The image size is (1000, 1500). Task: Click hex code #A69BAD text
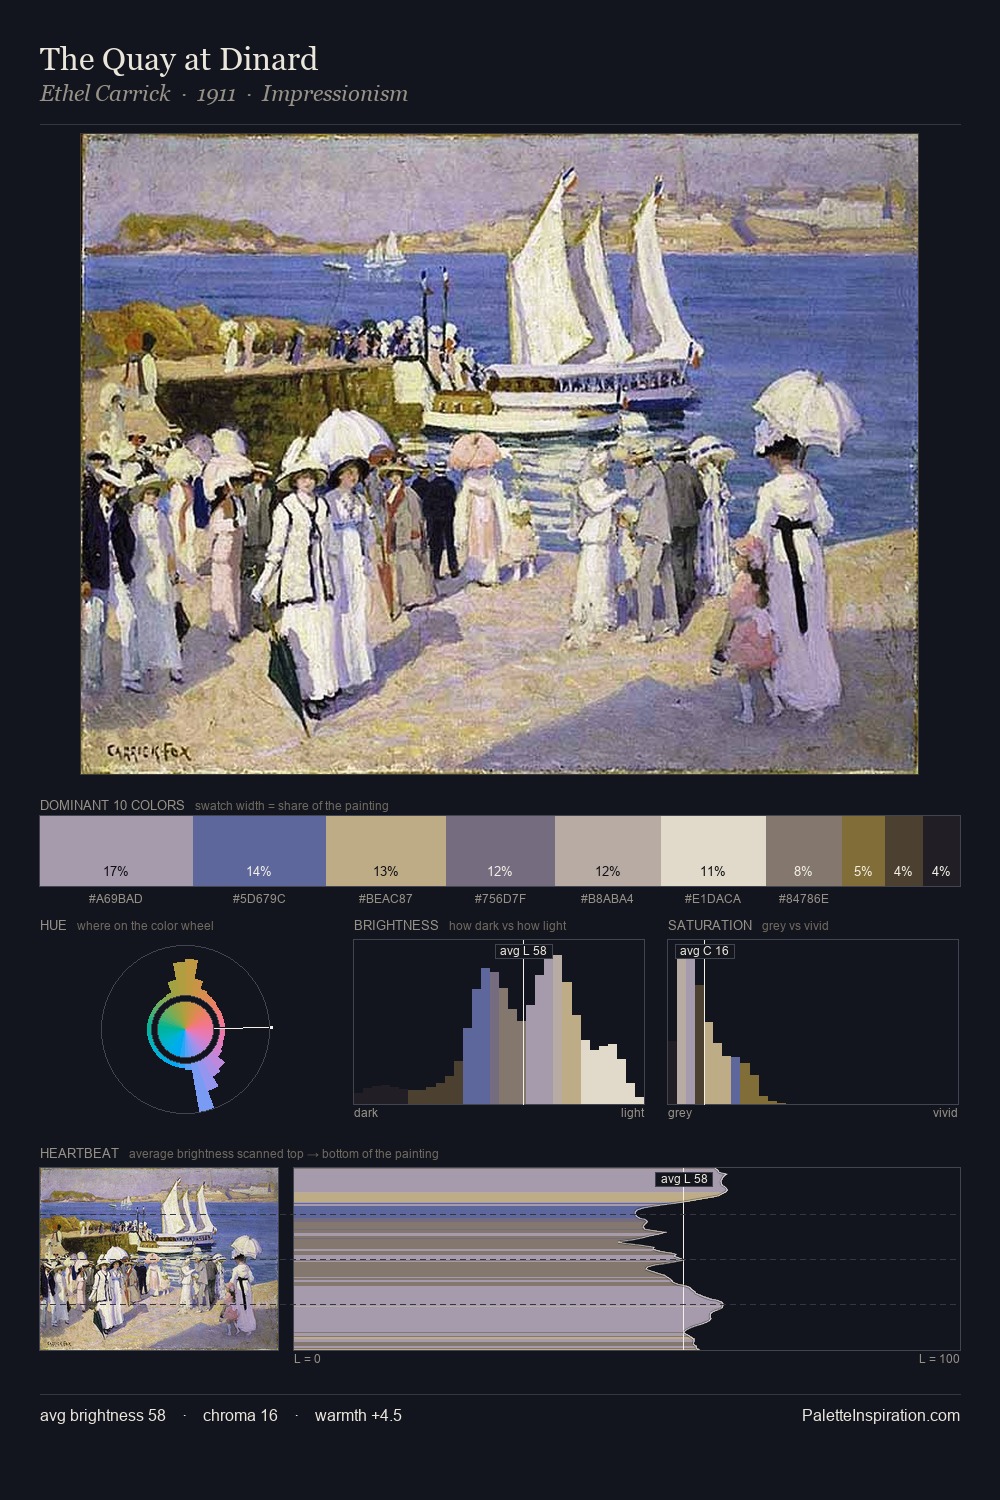[x=116, y=899]
